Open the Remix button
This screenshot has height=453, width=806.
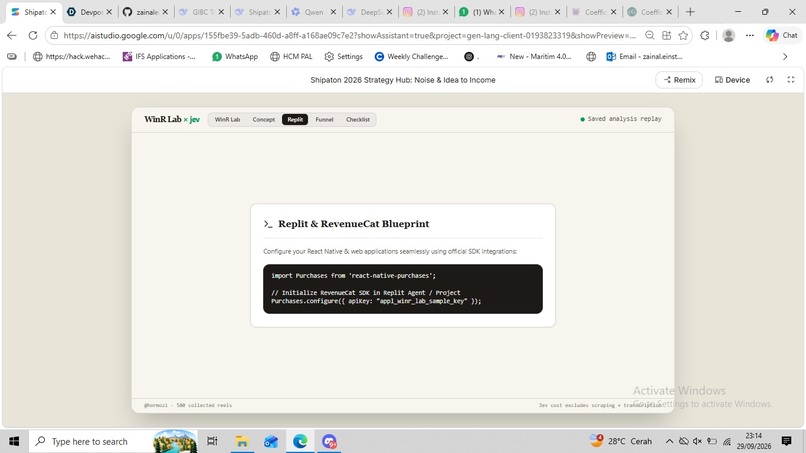679,80
